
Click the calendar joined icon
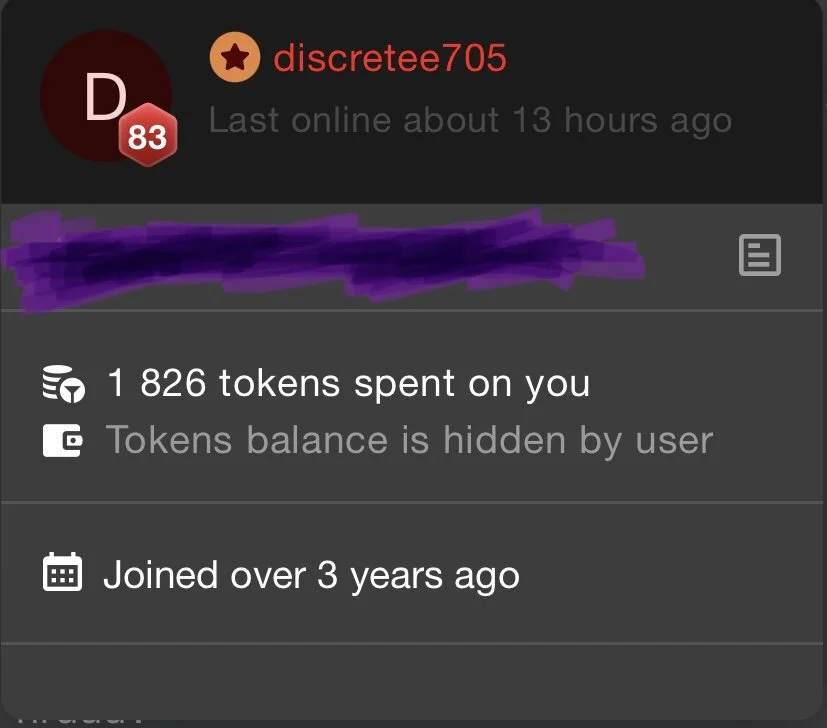coord(62,572)
